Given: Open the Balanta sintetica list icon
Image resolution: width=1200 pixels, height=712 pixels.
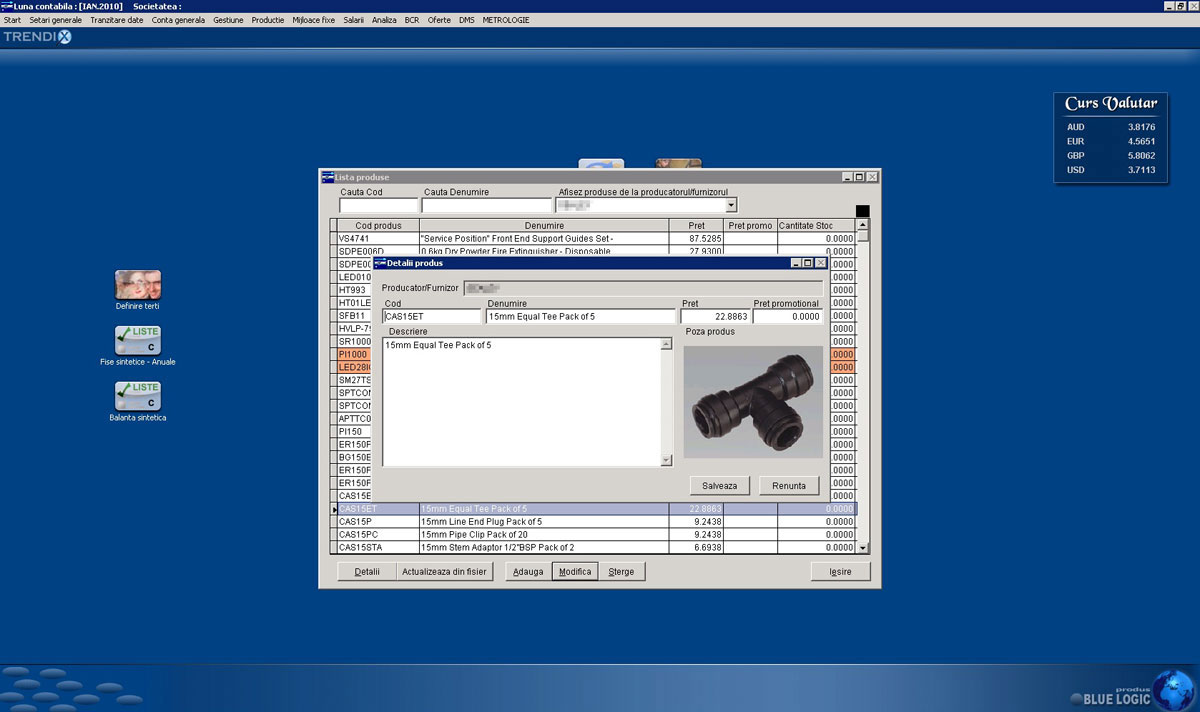Looking at the screenshot, I should tap(137, 396).
